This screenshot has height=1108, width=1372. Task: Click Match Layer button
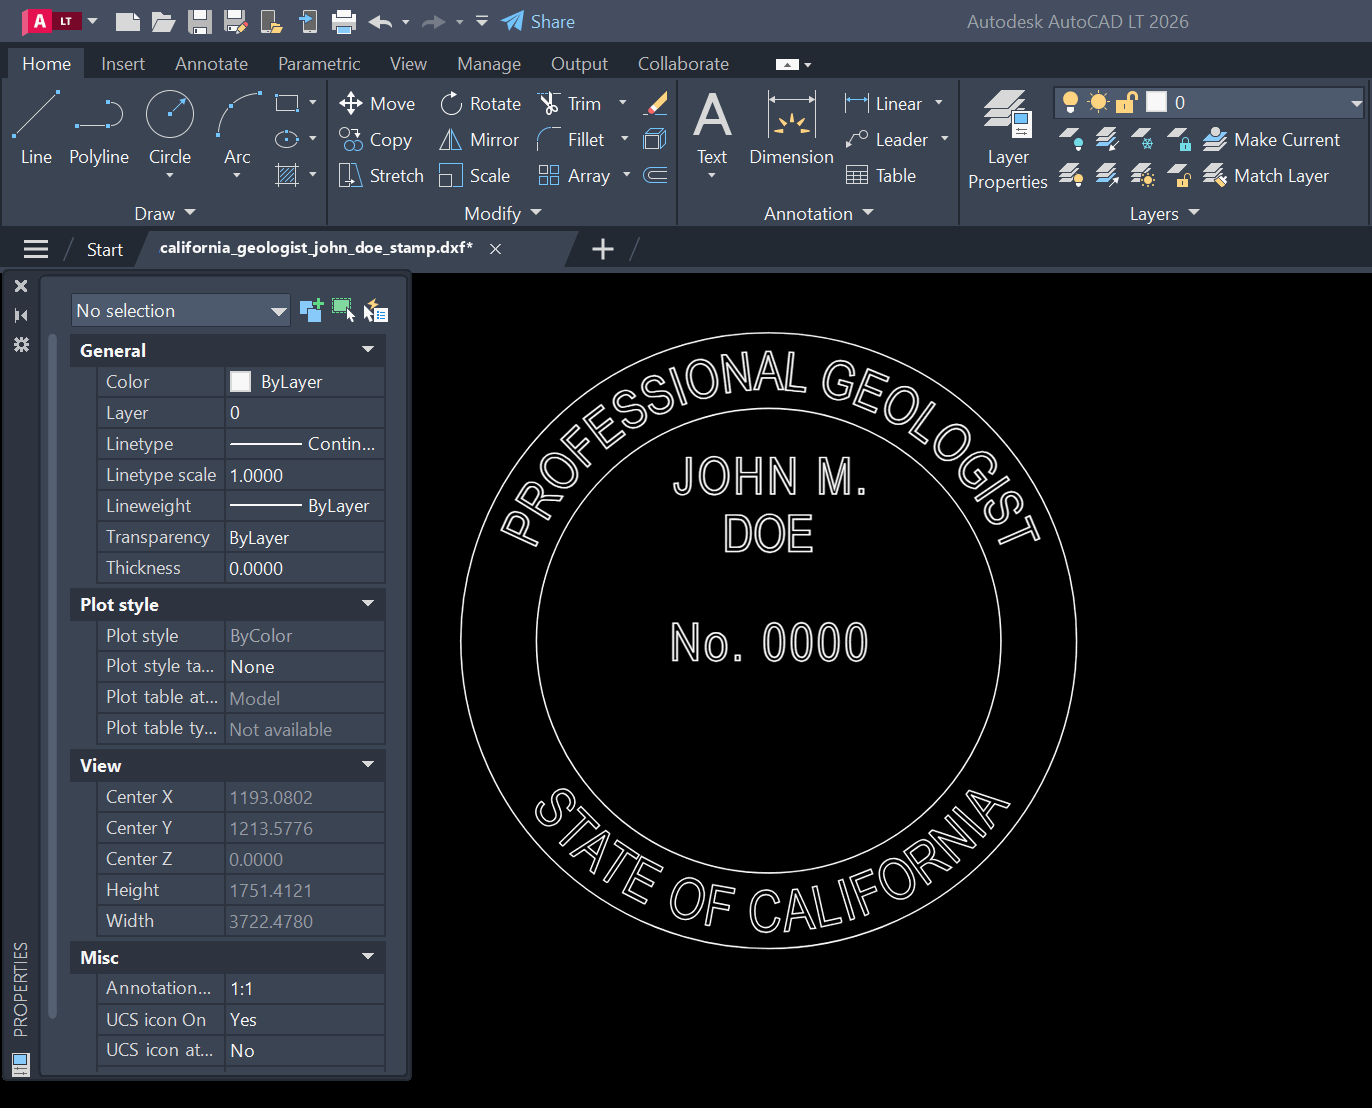pos(1266,176)
